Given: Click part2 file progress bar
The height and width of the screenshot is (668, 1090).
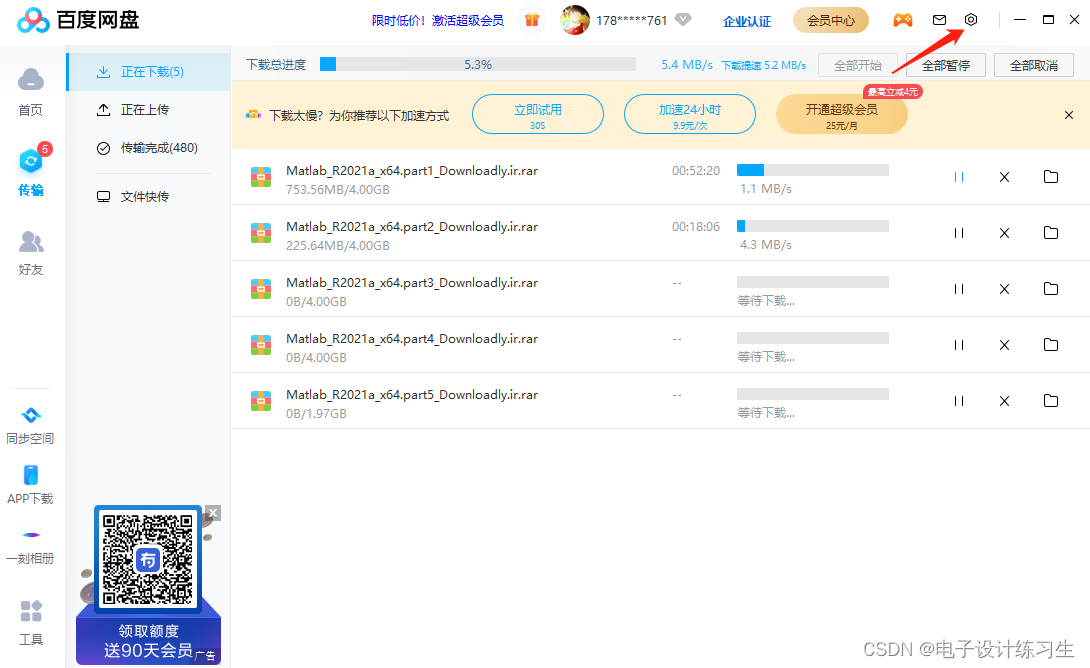Looking at the screenshot, I should (x=813, y=226).
